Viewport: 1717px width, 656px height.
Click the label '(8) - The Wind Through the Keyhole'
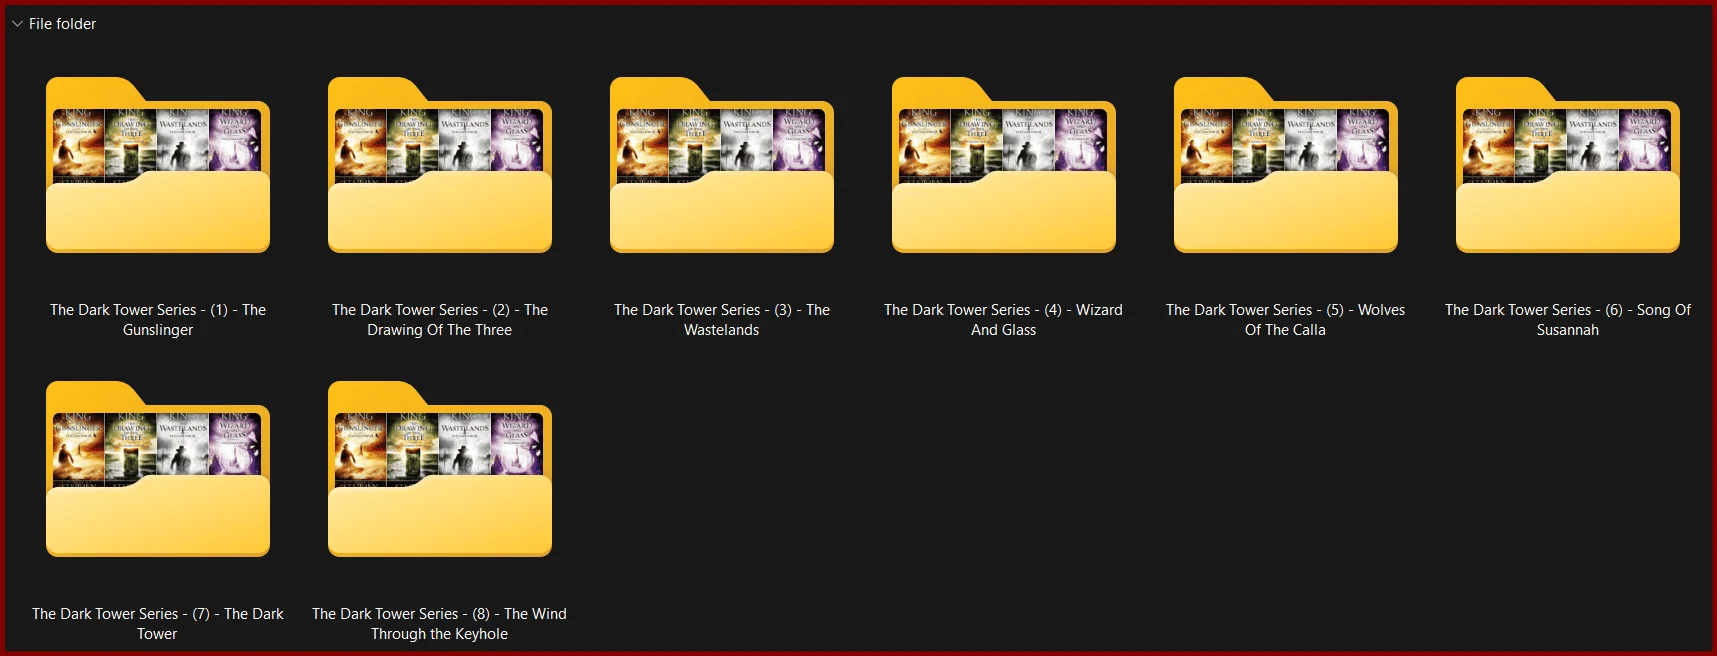click(440, 624)
